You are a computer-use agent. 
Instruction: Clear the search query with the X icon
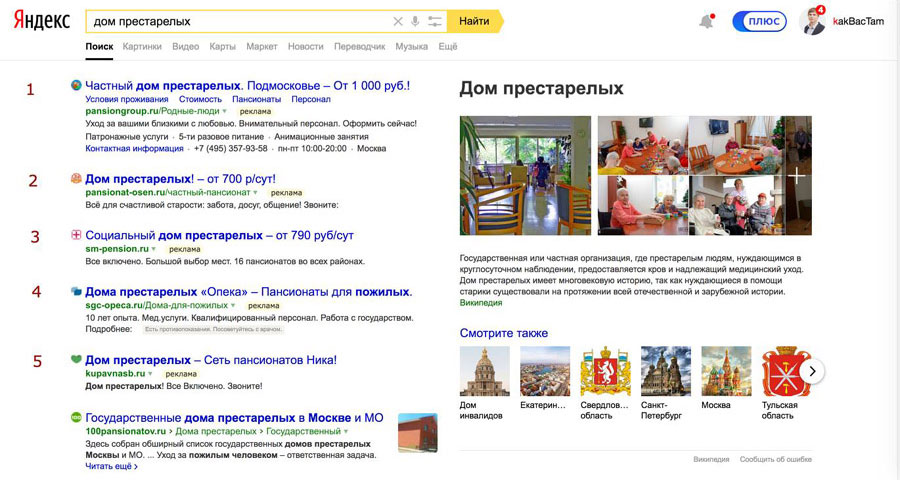pos(398,21)
